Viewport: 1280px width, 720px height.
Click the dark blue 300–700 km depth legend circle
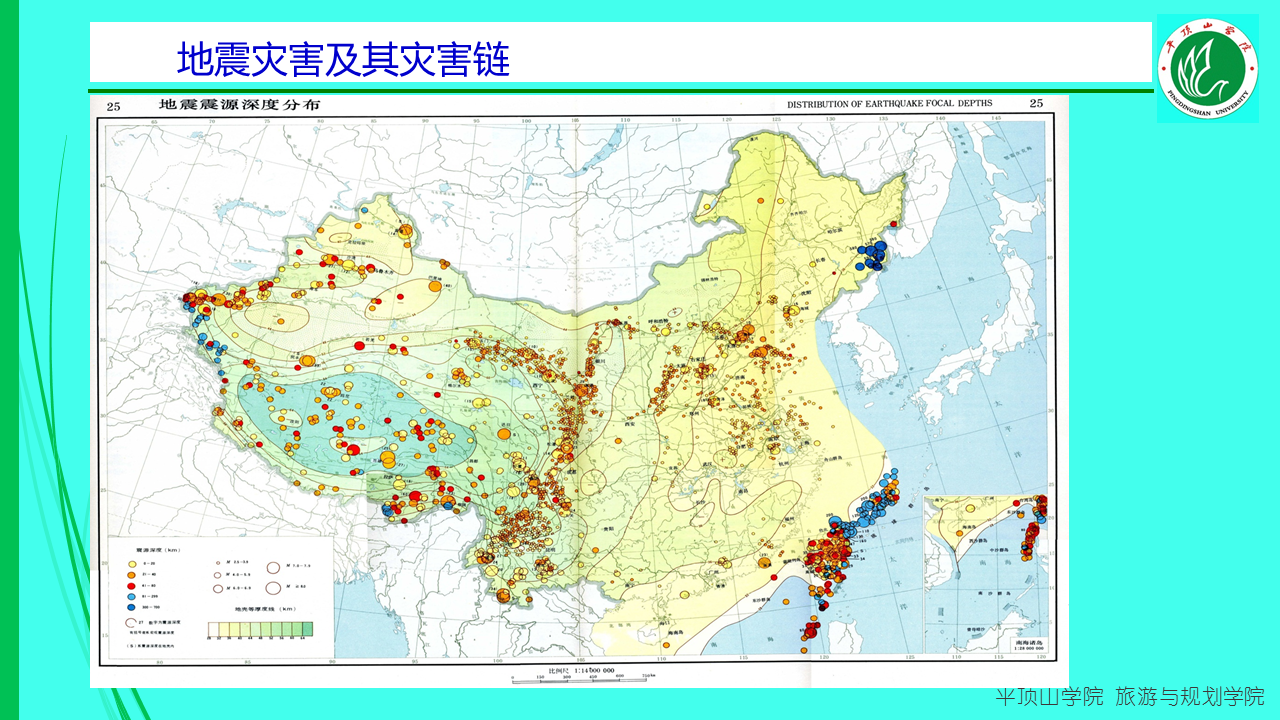click(x=131, y=608)
